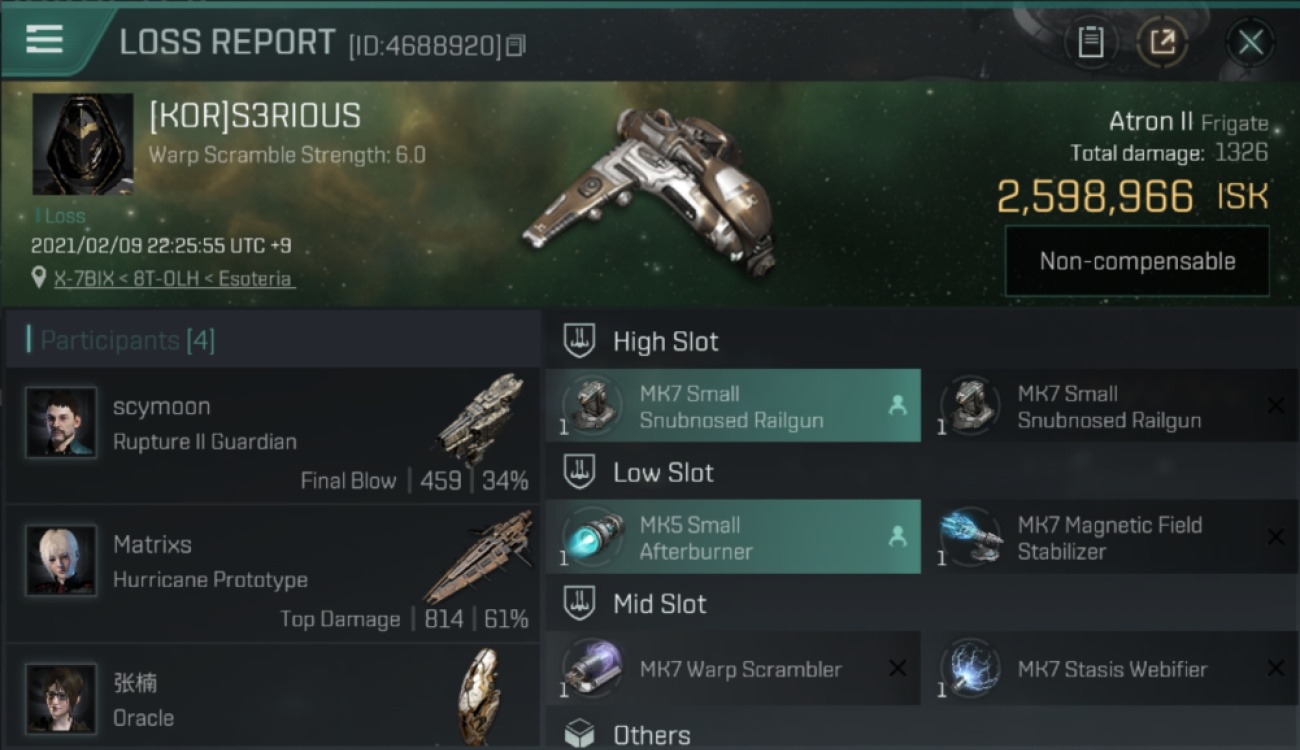
Task: Click MK7 Stasis Webifier icon
Action: click(972, 668)
